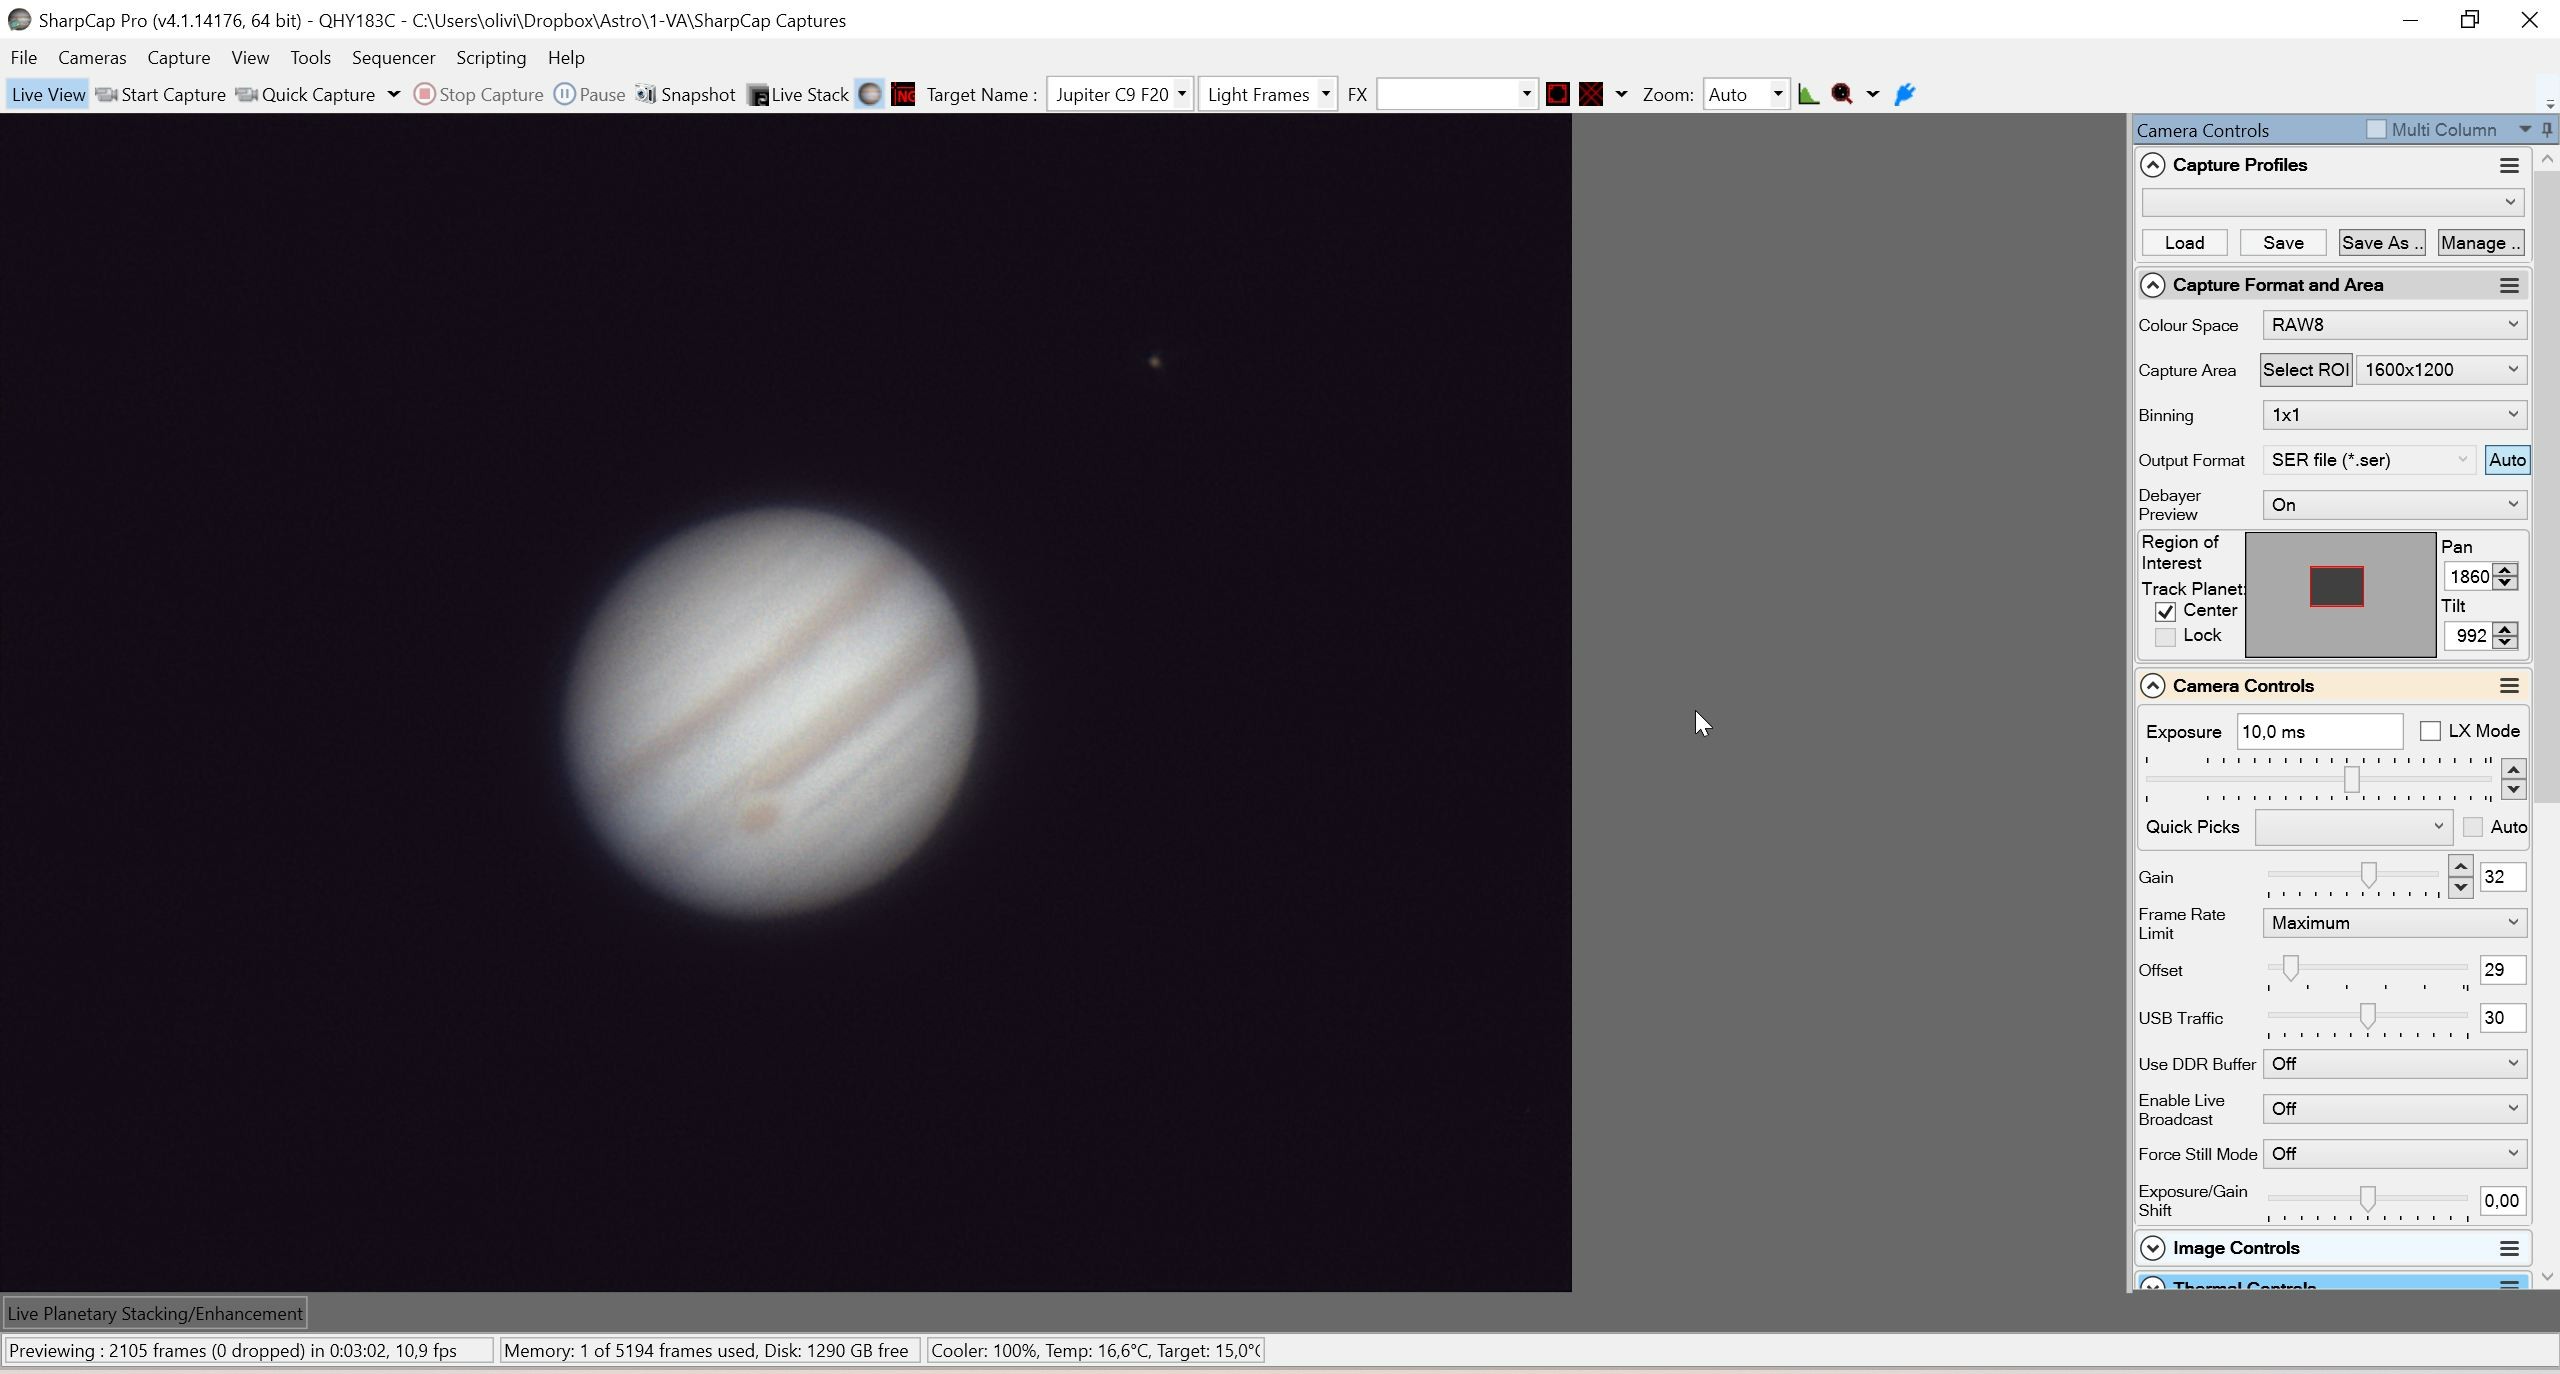
Task: Click the Gain slider handle
Action: [2368, 875]
